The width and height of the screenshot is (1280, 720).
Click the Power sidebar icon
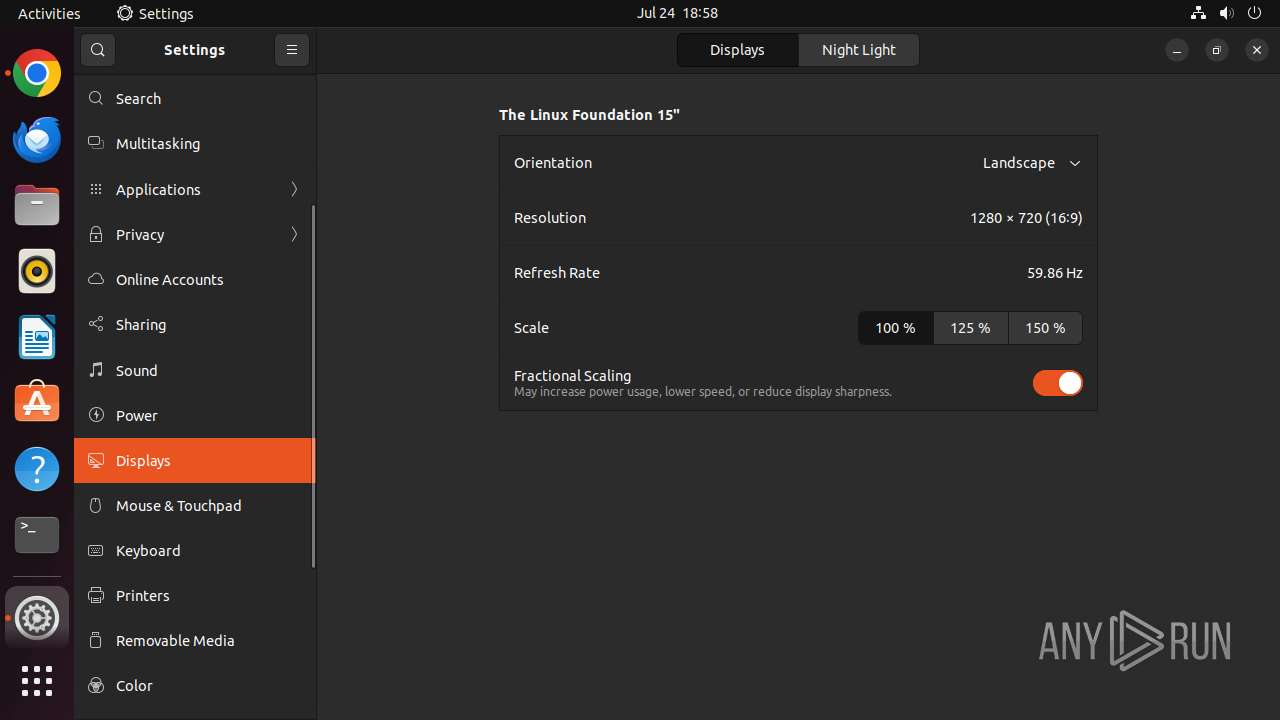tap(96, 415)
